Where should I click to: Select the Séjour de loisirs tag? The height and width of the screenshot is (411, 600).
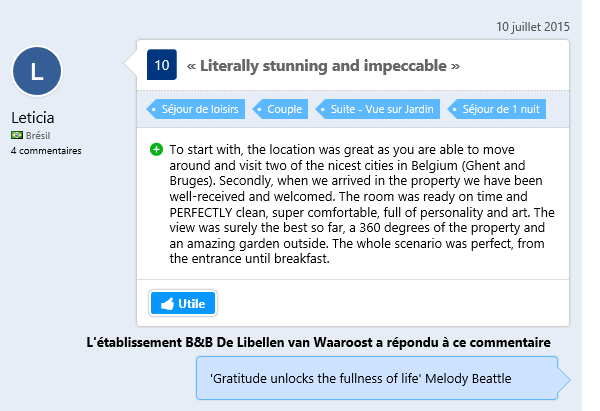point(196,109)
